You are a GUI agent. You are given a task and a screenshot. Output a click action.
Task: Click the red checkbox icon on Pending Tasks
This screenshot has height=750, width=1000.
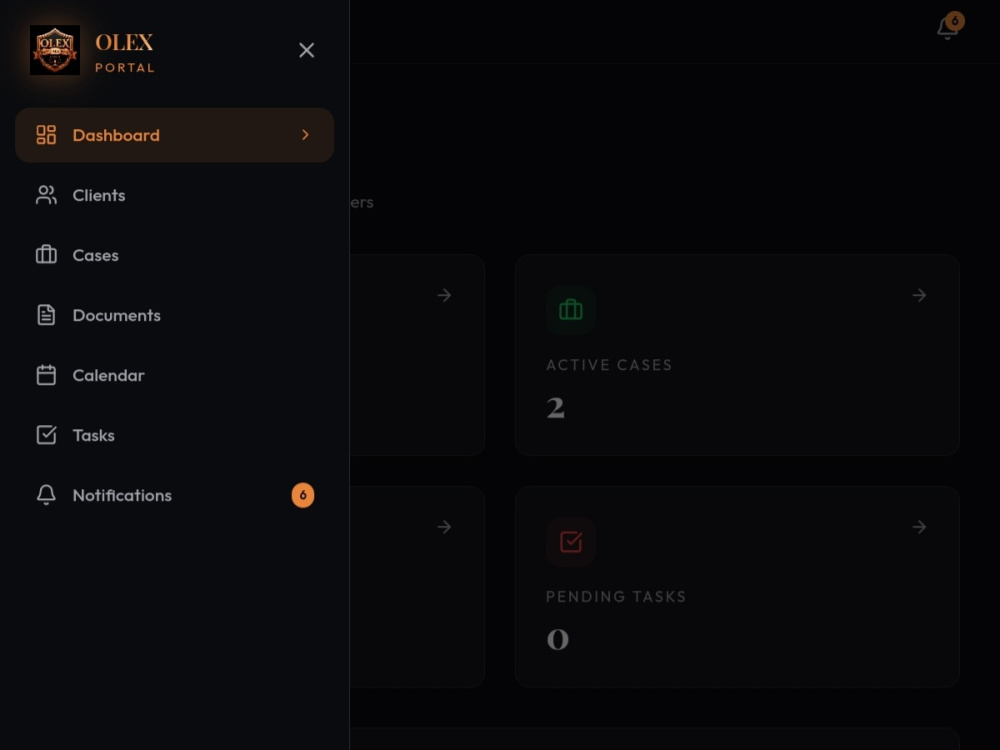pos(571,542)
